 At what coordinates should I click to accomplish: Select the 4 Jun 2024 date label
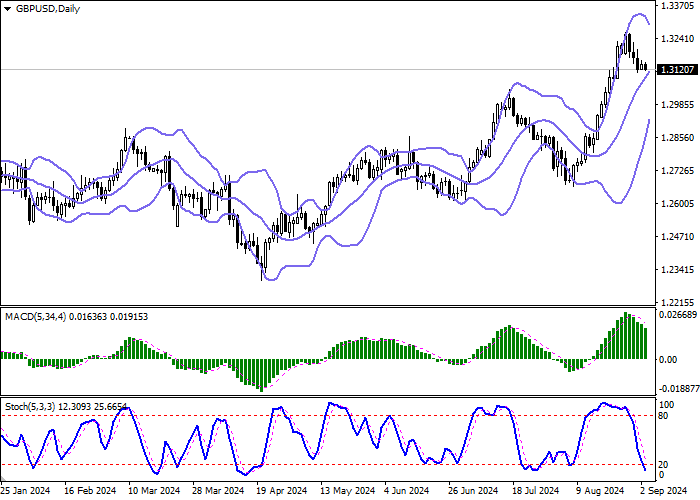(x=407, y=491)
